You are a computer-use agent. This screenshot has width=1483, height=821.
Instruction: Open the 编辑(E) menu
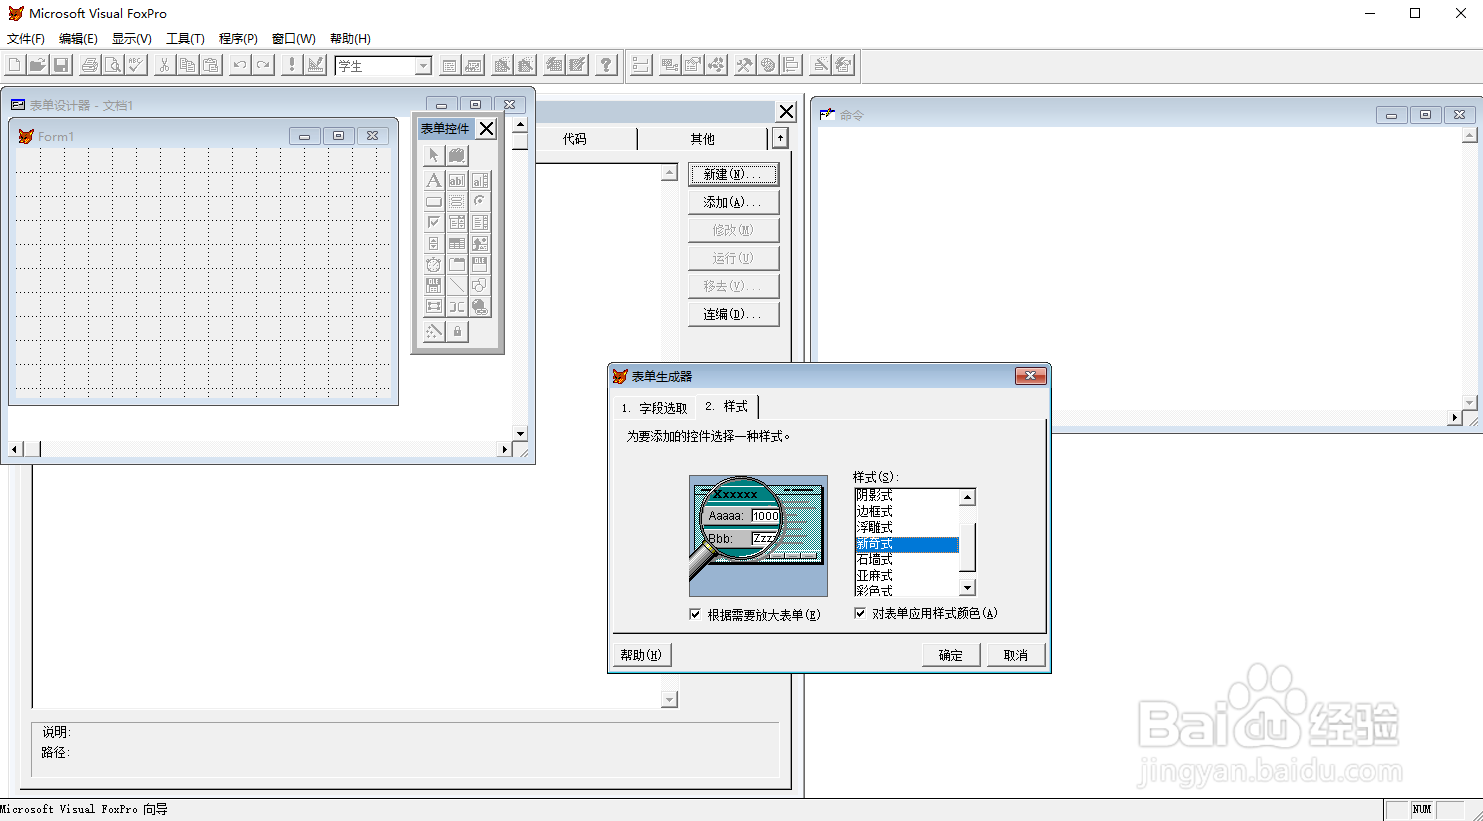tap(78, 39)
